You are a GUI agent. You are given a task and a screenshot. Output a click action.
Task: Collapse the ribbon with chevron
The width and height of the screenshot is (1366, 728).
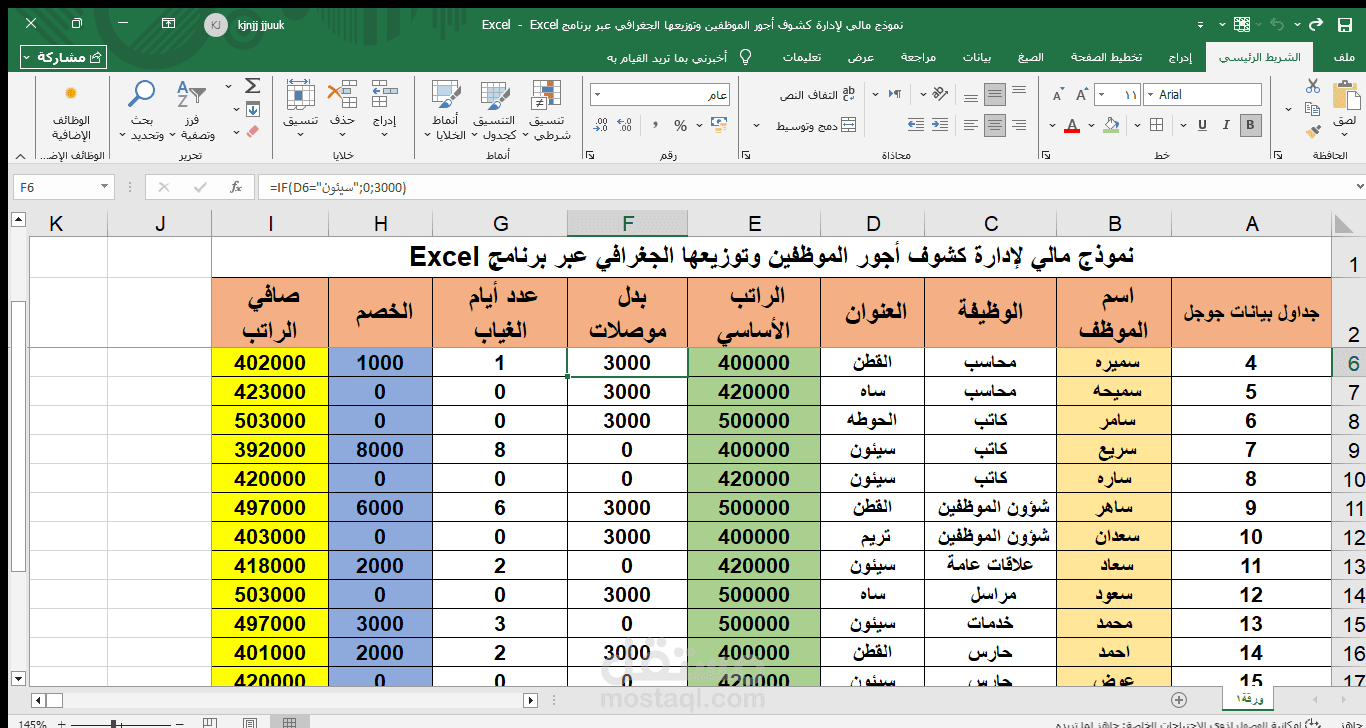pos(20,157)
